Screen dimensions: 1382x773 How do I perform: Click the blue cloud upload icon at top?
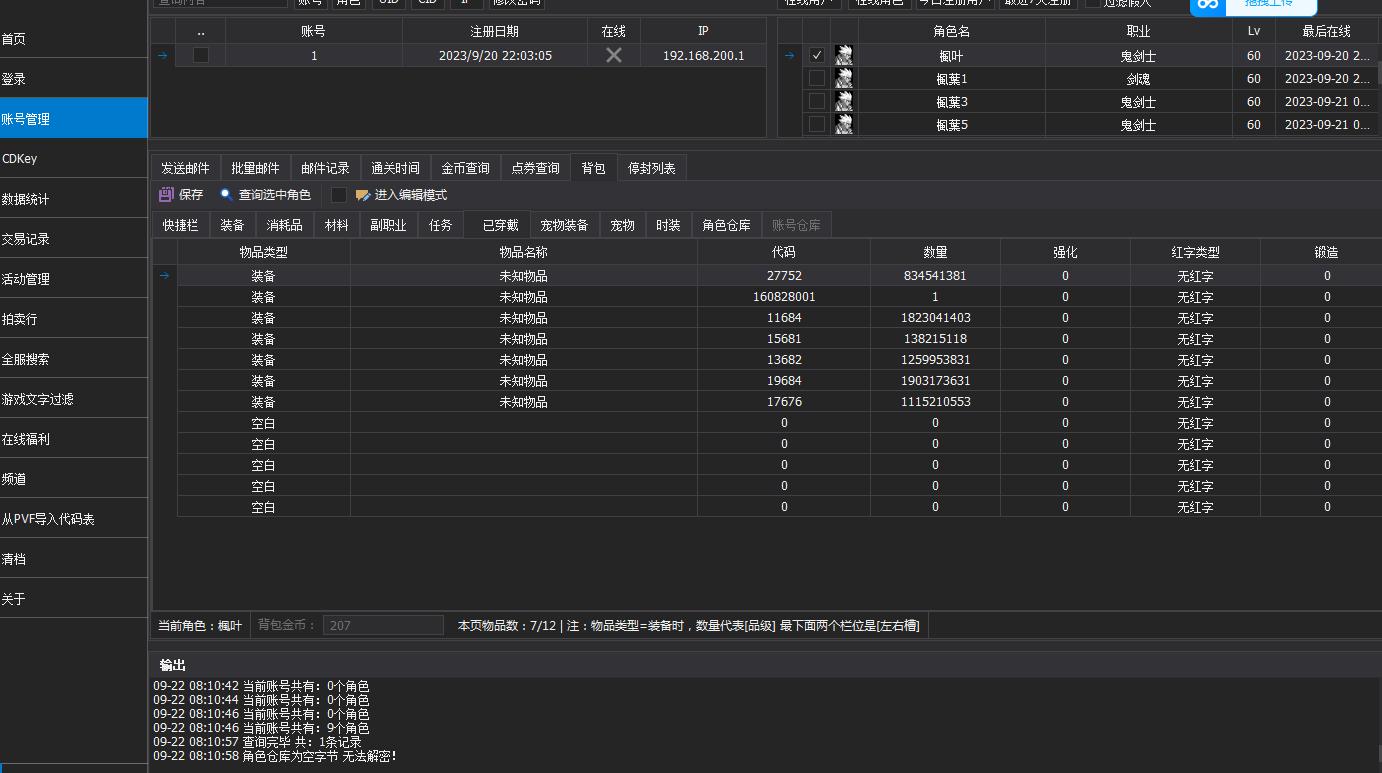1209,5
